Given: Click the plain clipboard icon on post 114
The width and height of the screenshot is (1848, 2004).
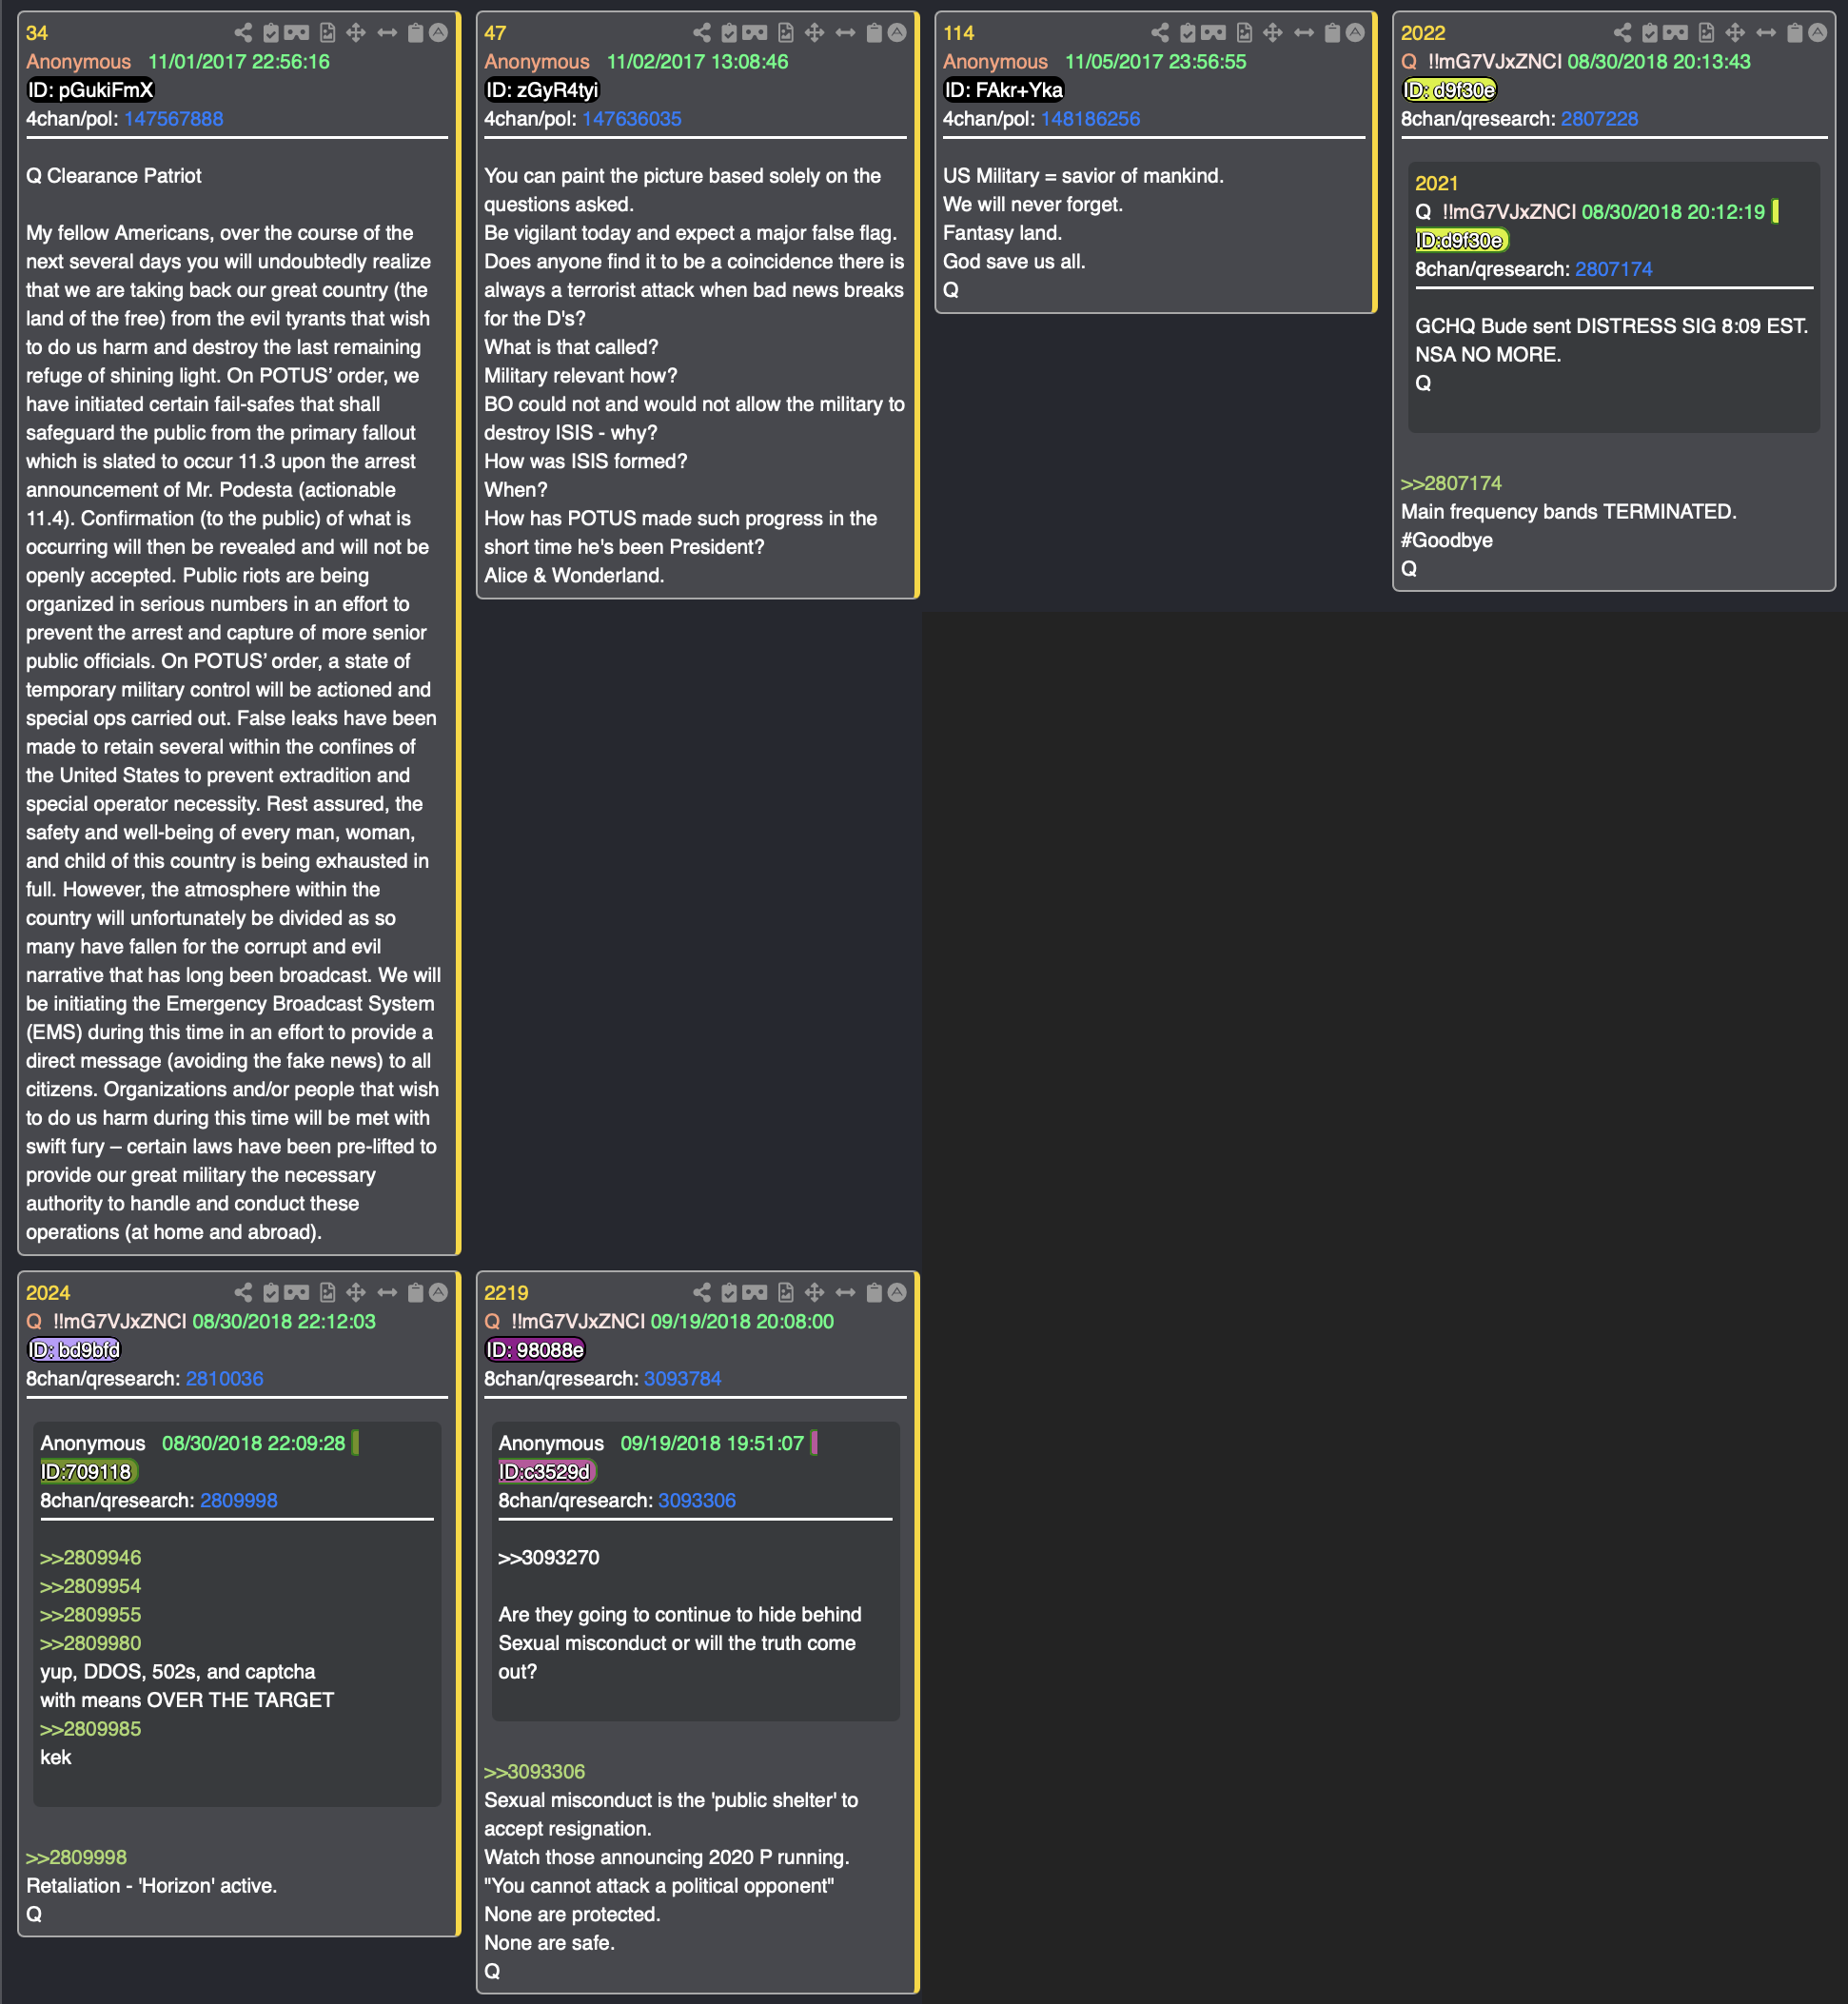Looking at the screenshot, I should [x=1333, y=33].
